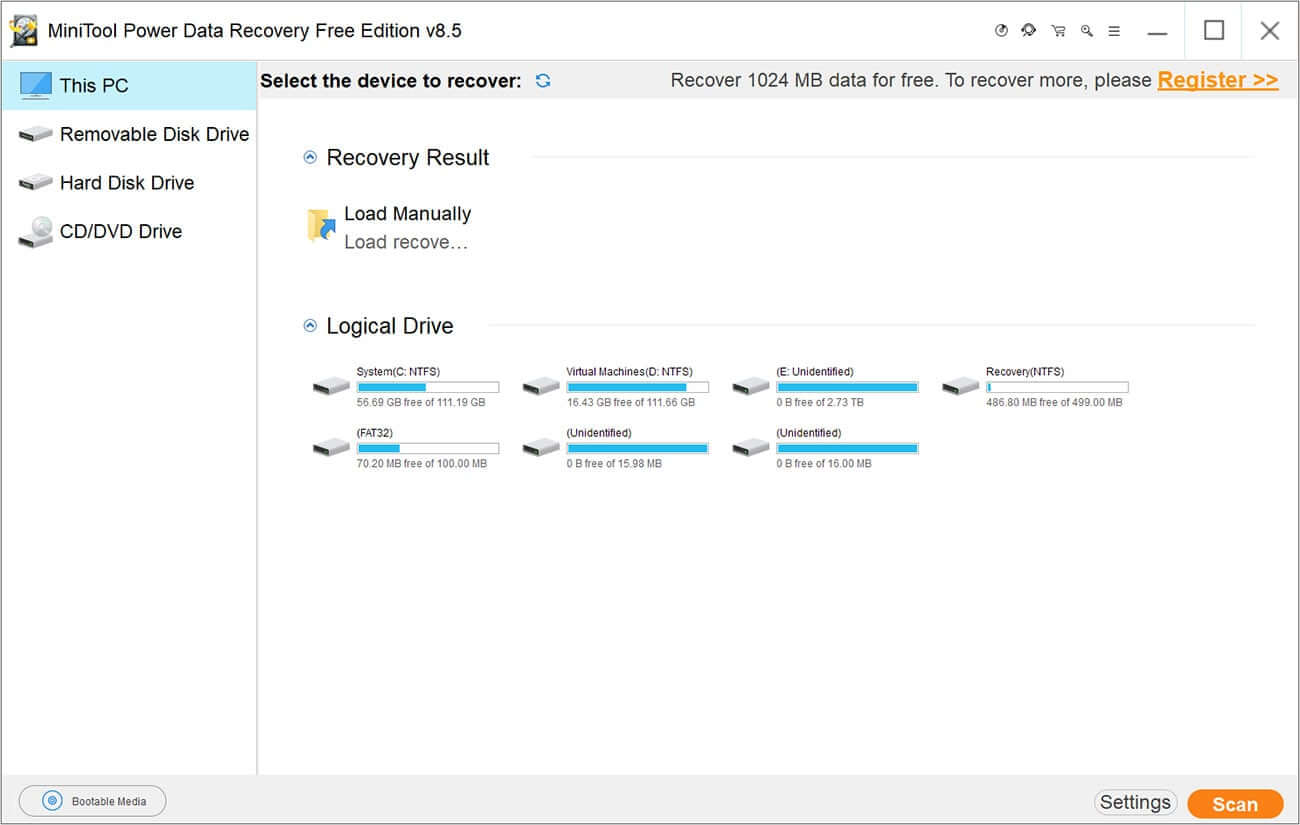Click the text '0 B free of 15.98 MB'
This screenshot has width=1300, height=825.
point(614,464)
